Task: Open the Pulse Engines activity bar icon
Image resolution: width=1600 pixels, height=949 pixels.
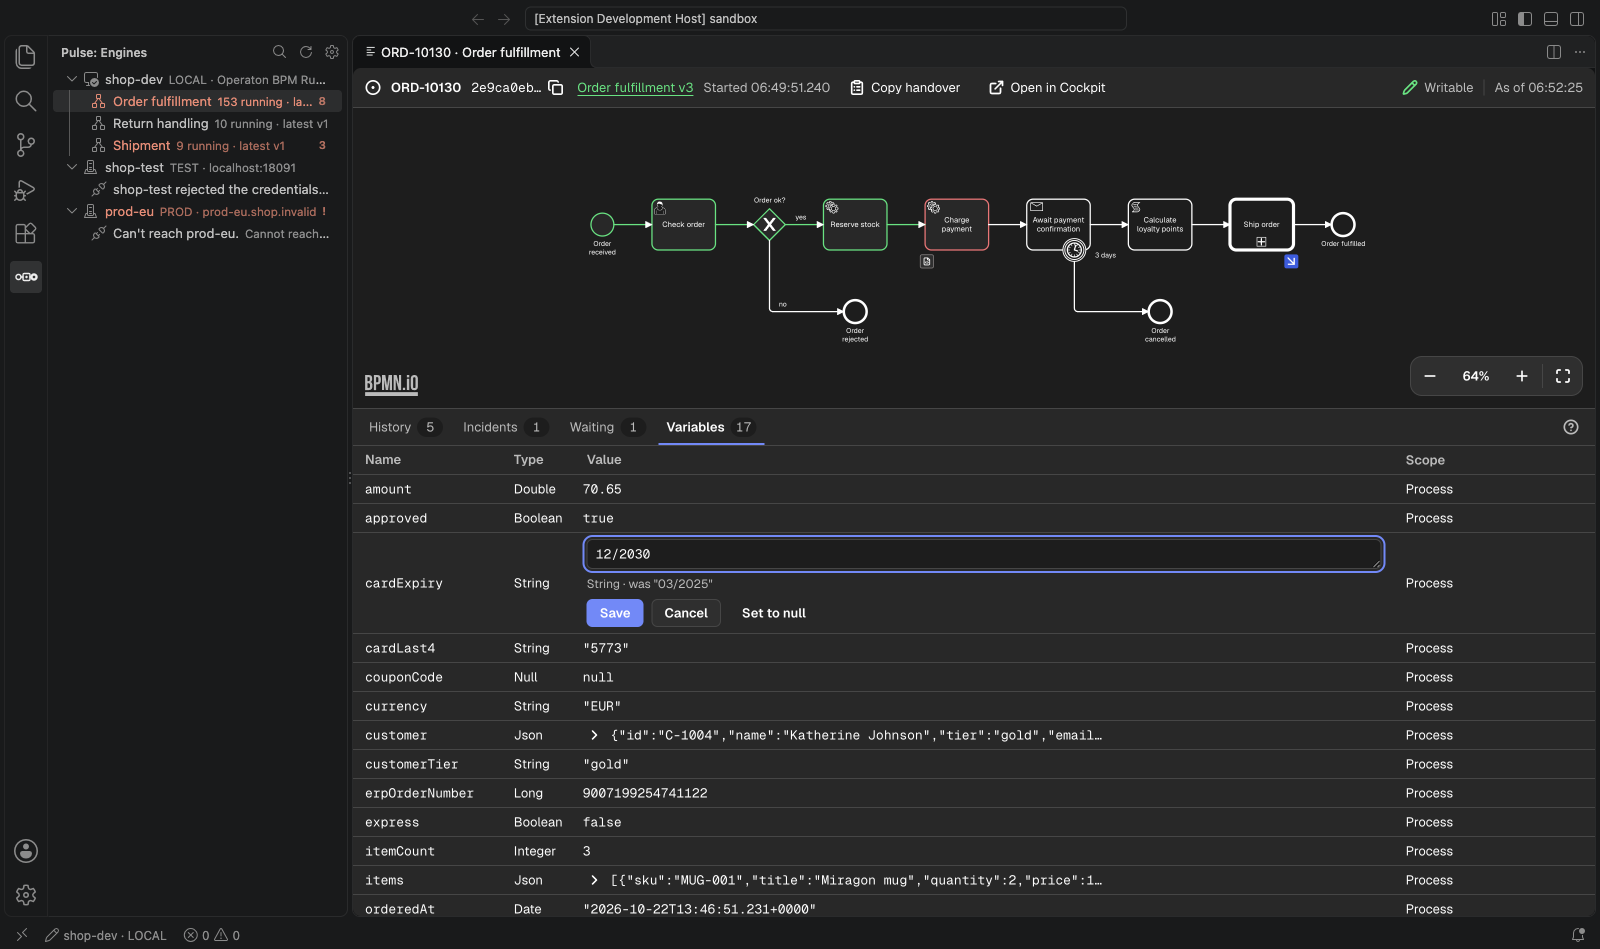Action: point(26,277)
